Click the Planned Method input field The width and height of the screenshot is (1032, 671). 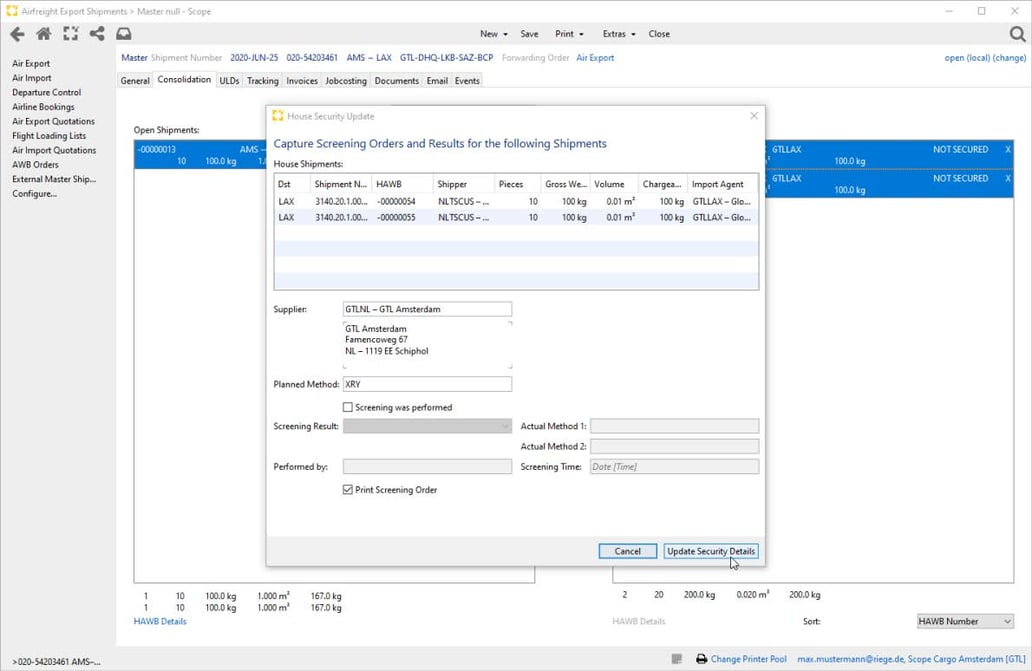pos(427,384)
